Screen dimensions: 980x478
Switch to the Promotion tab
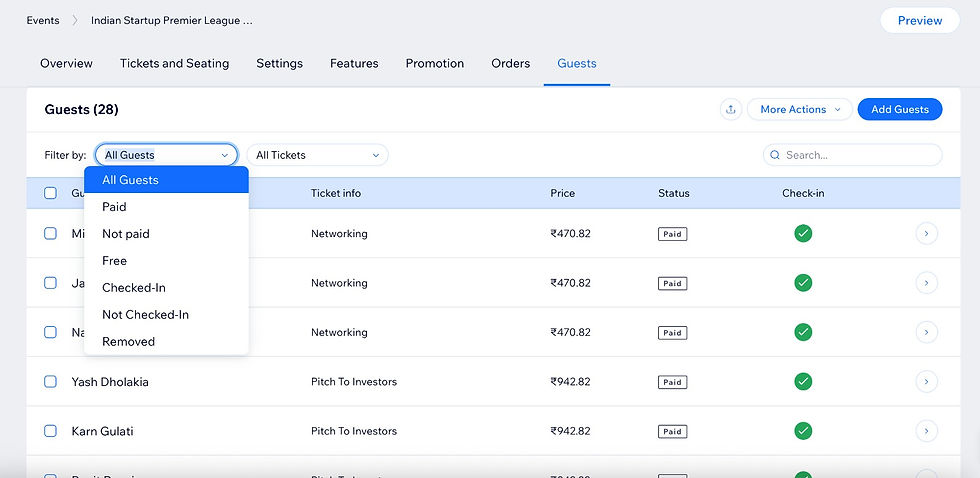pyautogui.click(x=435, y=64)
